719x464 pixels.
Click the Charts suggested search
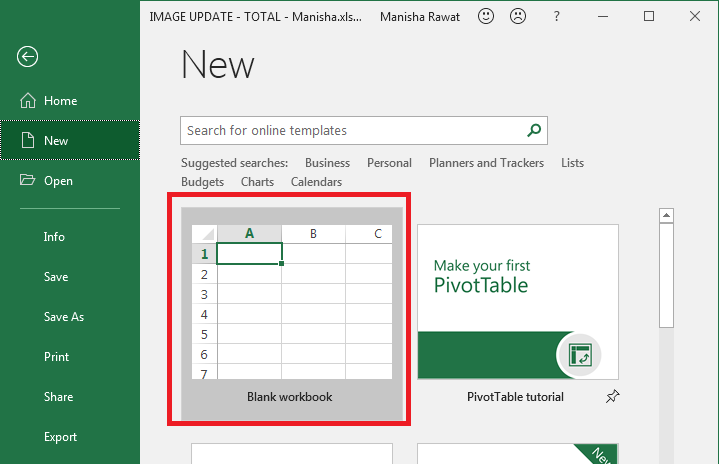(x=257, y=182)
